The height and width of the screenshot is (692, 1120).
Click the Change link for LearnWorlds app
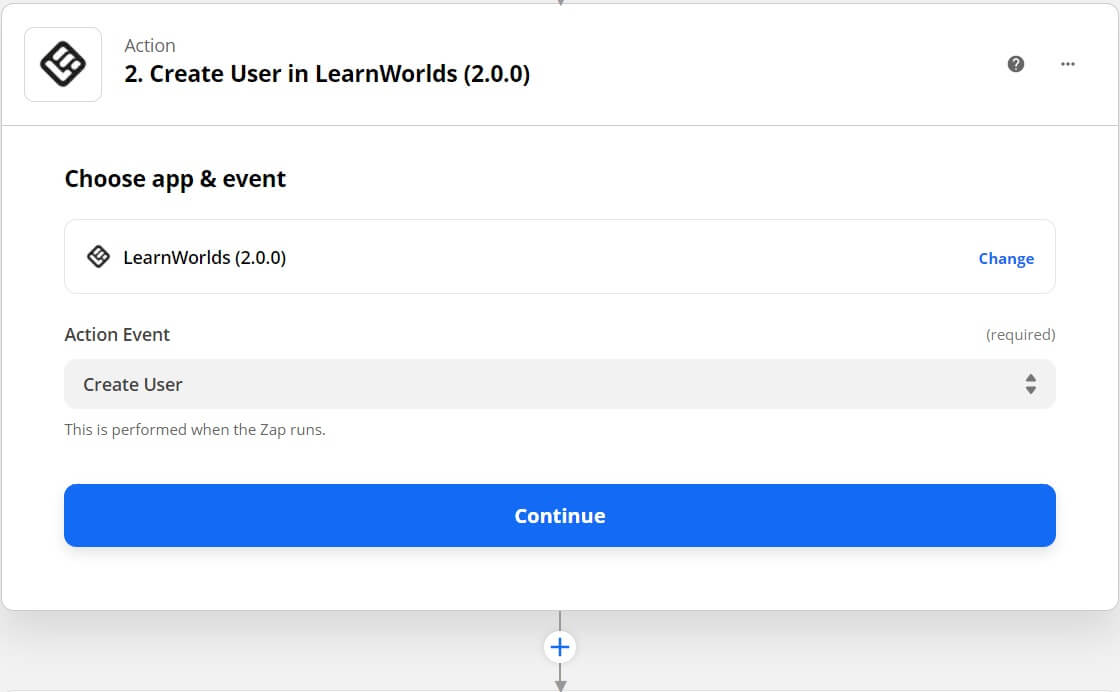pyautogui.click(x=1006, y=259)
